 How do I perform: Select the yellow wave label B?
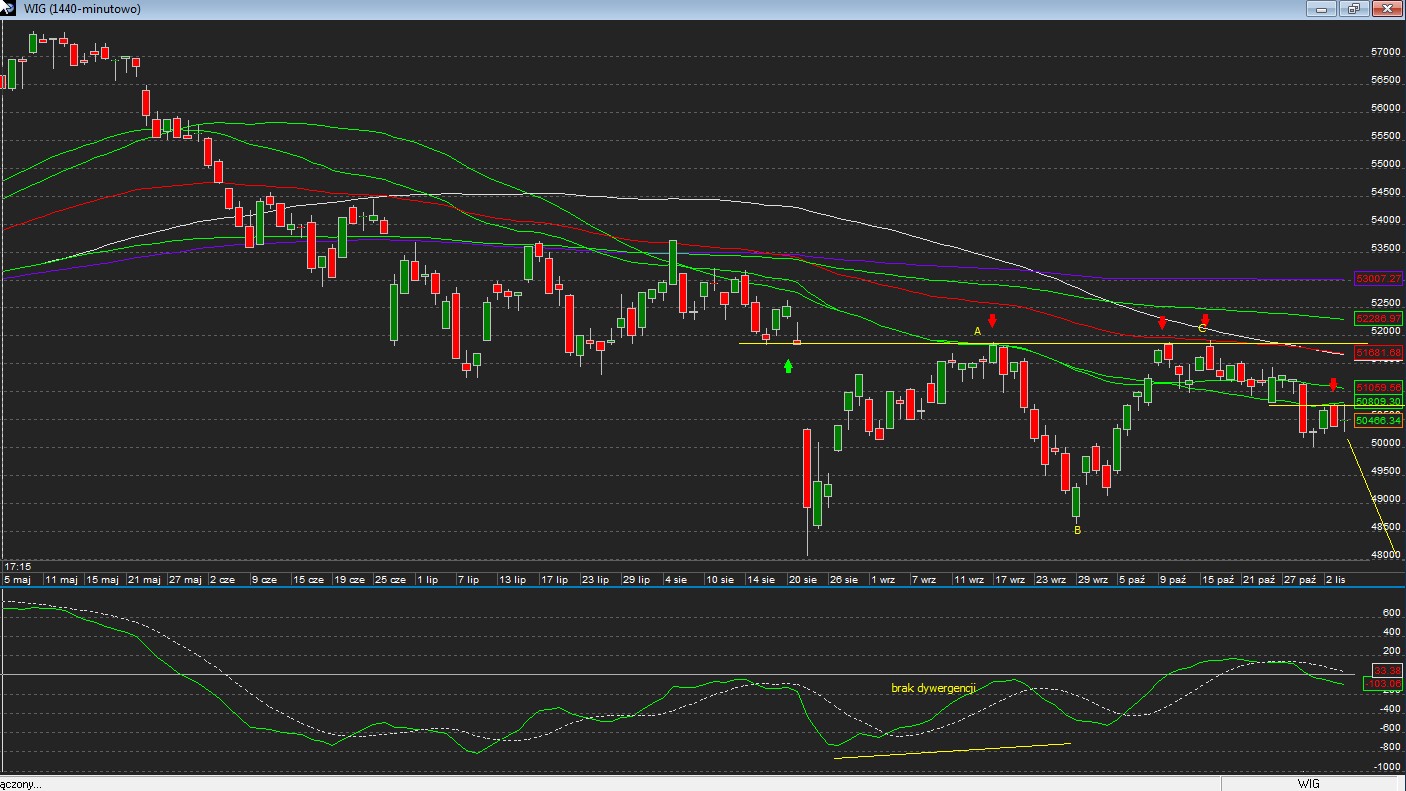1077,531
